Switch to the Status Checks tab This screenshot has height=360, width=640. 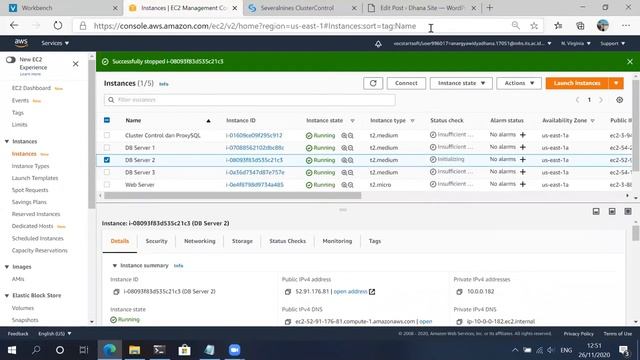pos(287,241)
